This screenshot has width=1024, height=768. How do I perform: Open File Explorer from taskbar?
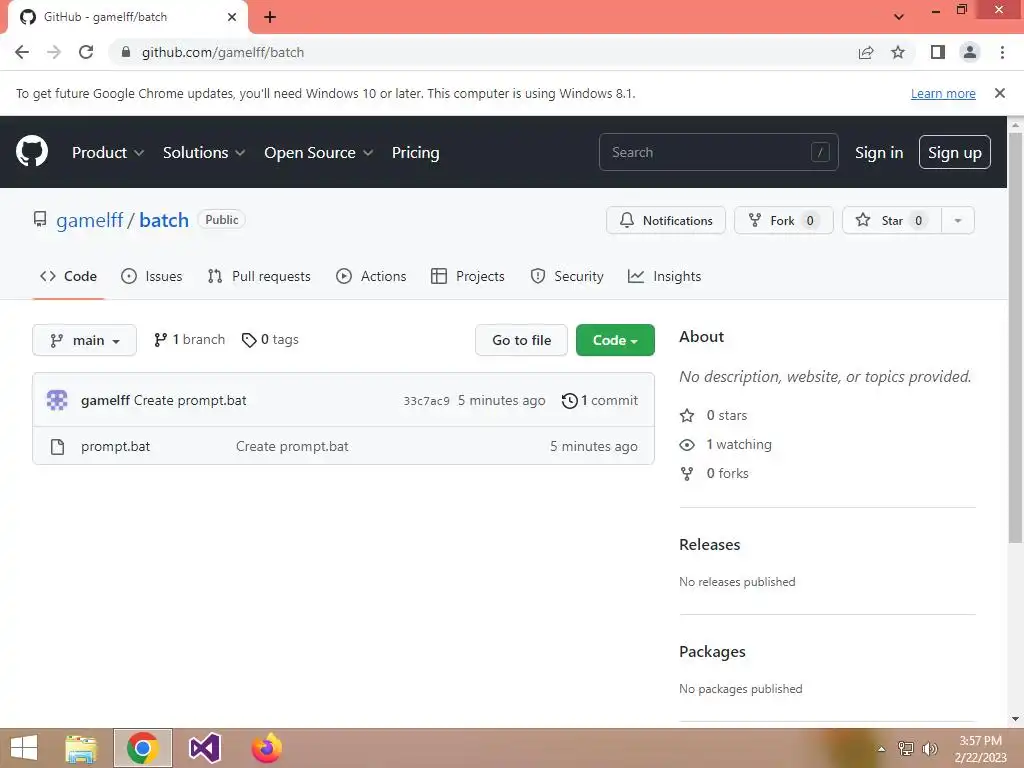point(81,748)
